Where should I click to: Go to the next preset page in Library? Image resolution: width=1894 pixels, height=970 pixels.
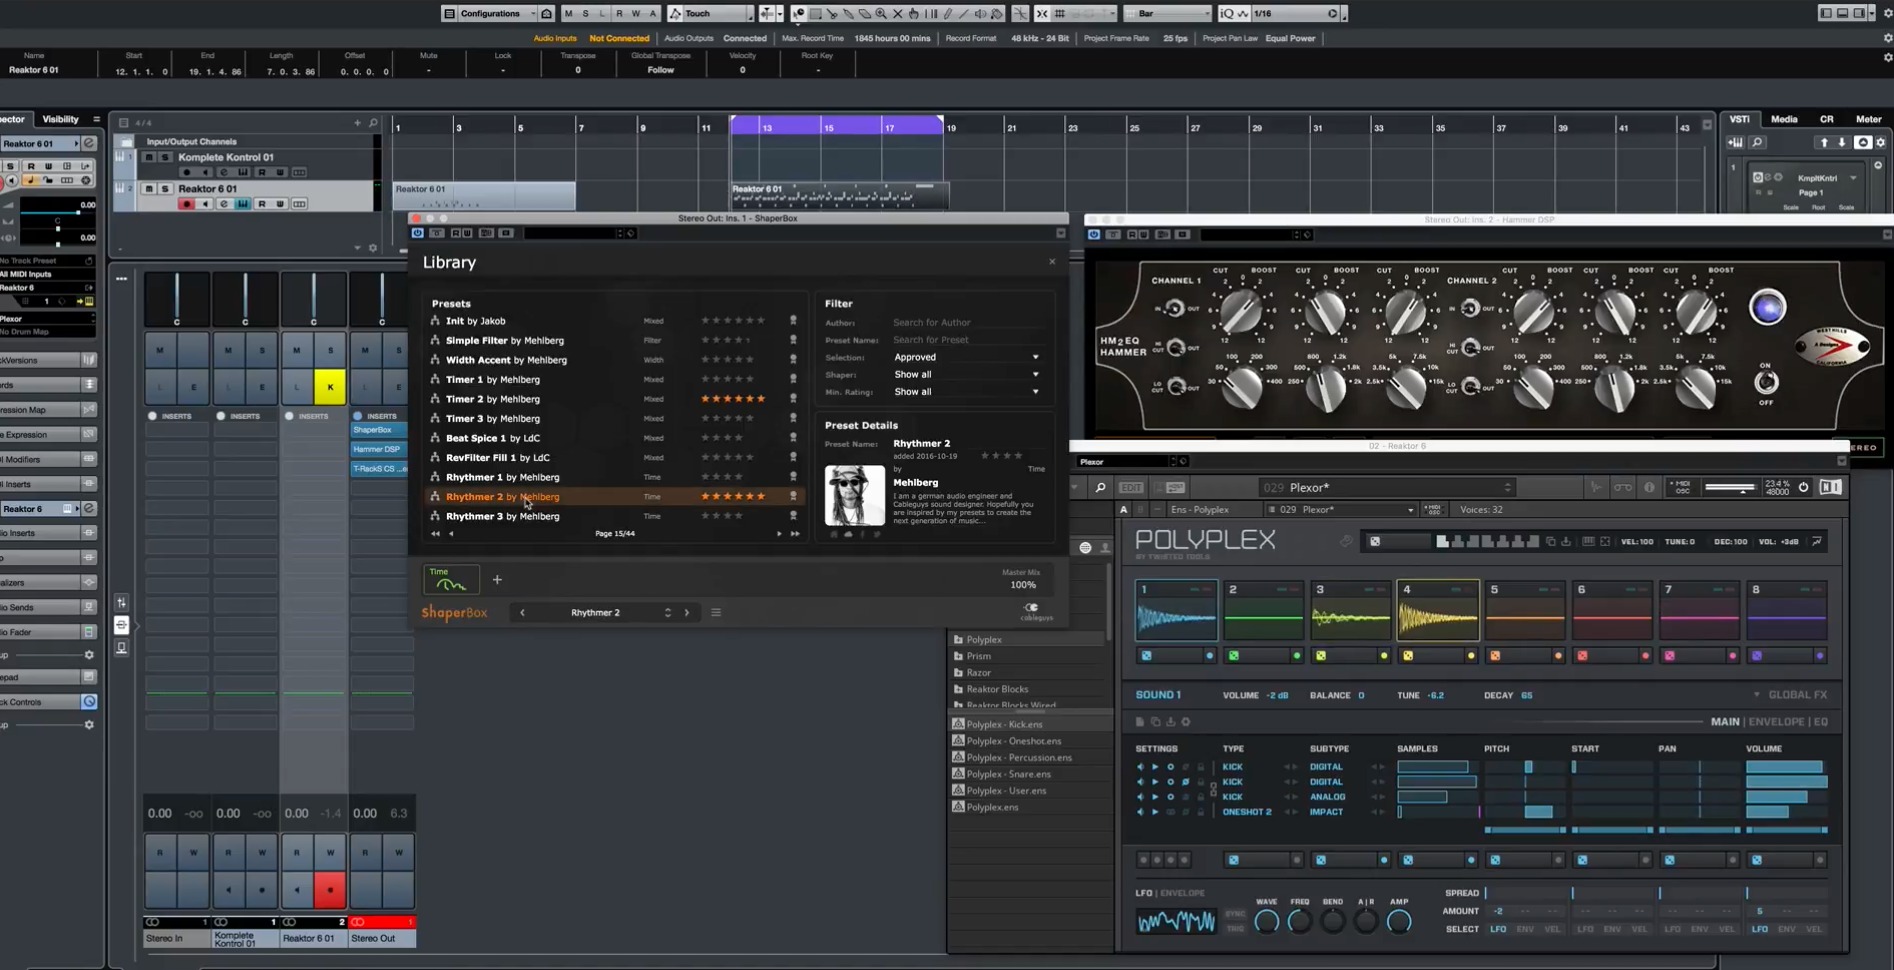point(779,534)
